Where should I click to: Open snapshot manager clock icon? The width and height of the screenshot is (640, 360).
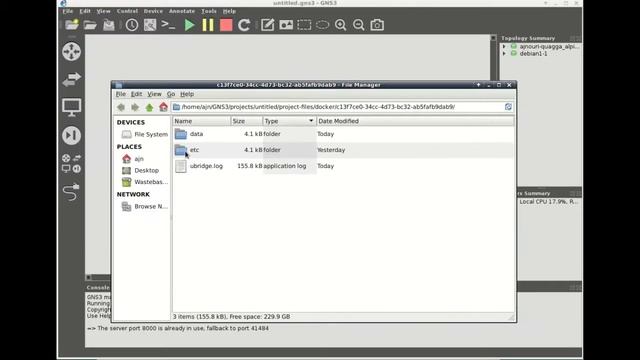click(x=131, y=25)
